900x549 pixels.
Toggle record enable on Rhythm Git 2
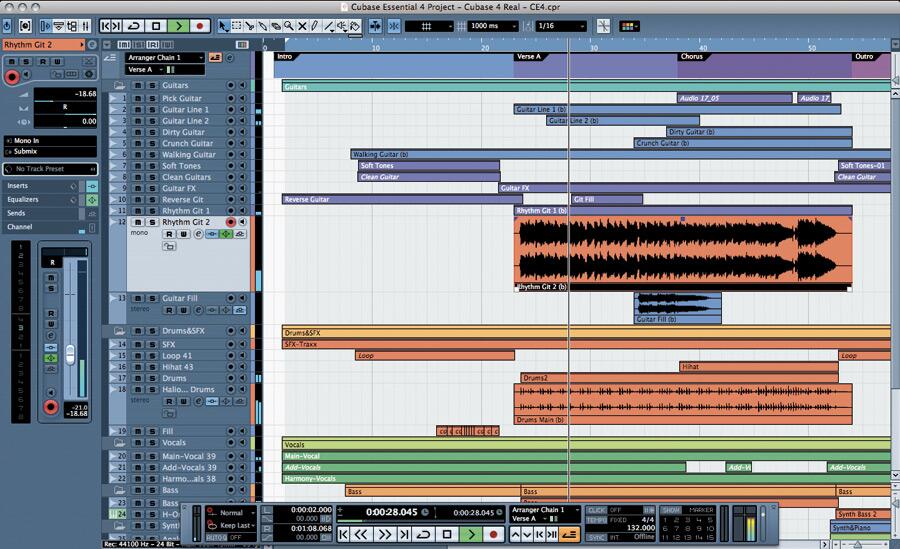point(231,222)
